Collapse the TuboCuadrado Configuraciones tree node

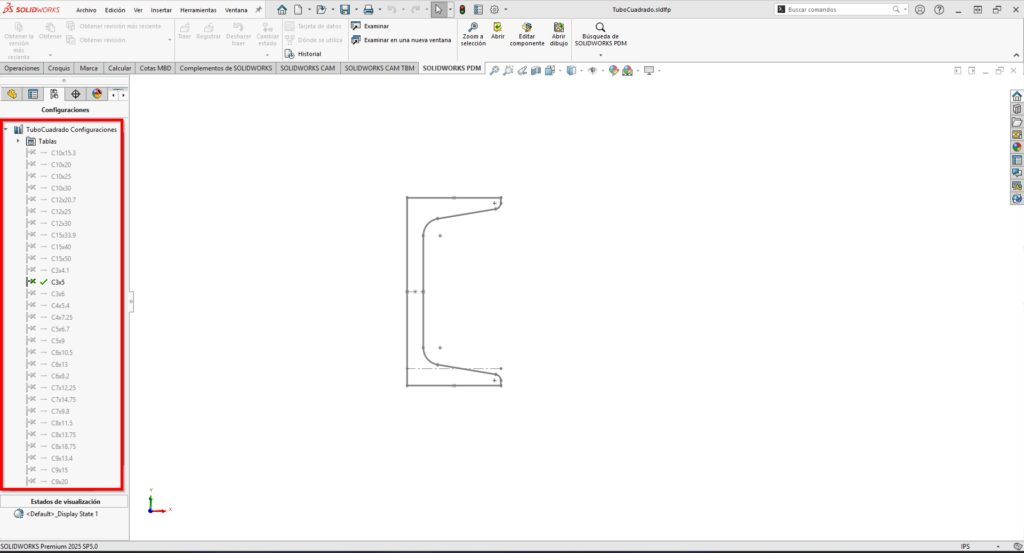tap(6, 129)
